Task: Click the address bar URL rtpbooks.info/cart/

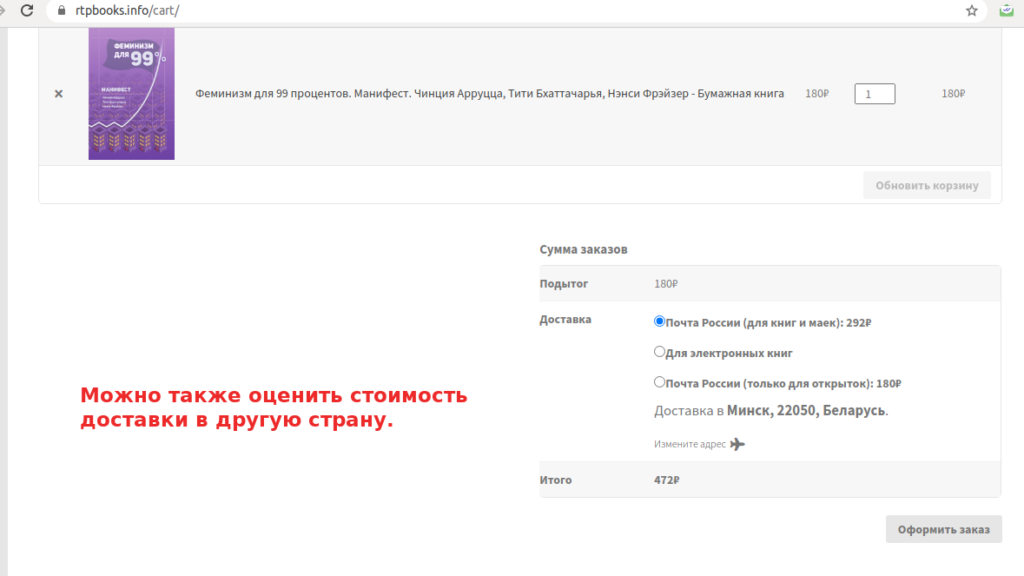Action: (x=127, y=10)
